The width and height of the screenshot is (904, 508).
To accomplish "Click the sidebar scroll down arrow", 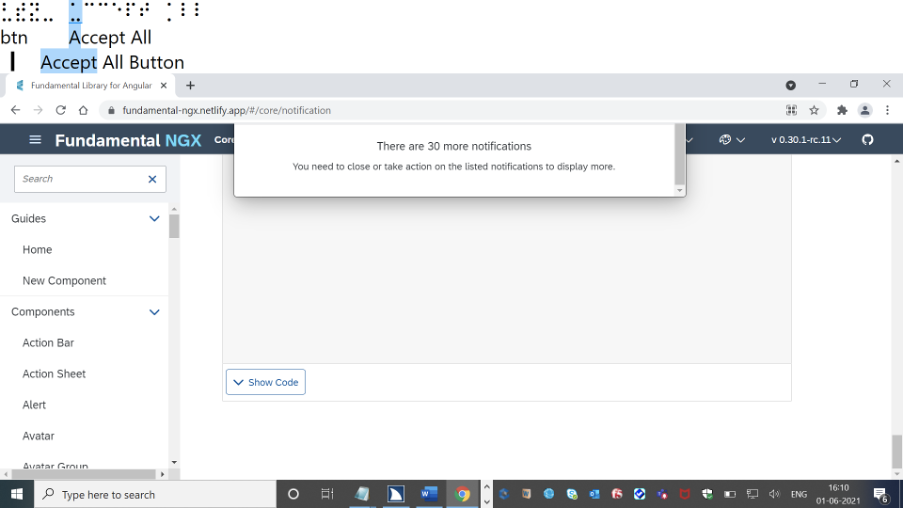I will coord(174,462).
